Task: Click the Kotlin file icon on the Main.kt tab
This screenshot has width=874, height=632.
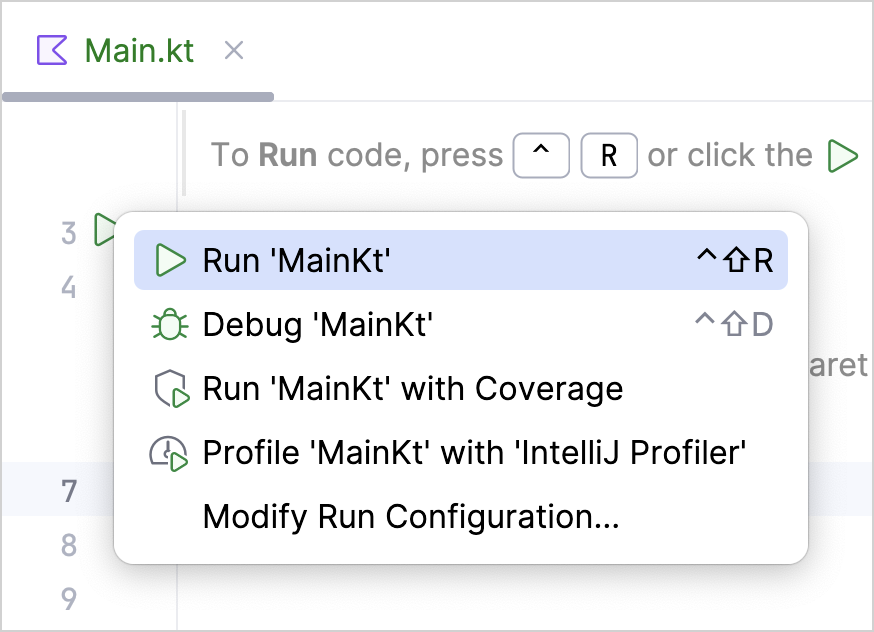Action: pos(52,50)
